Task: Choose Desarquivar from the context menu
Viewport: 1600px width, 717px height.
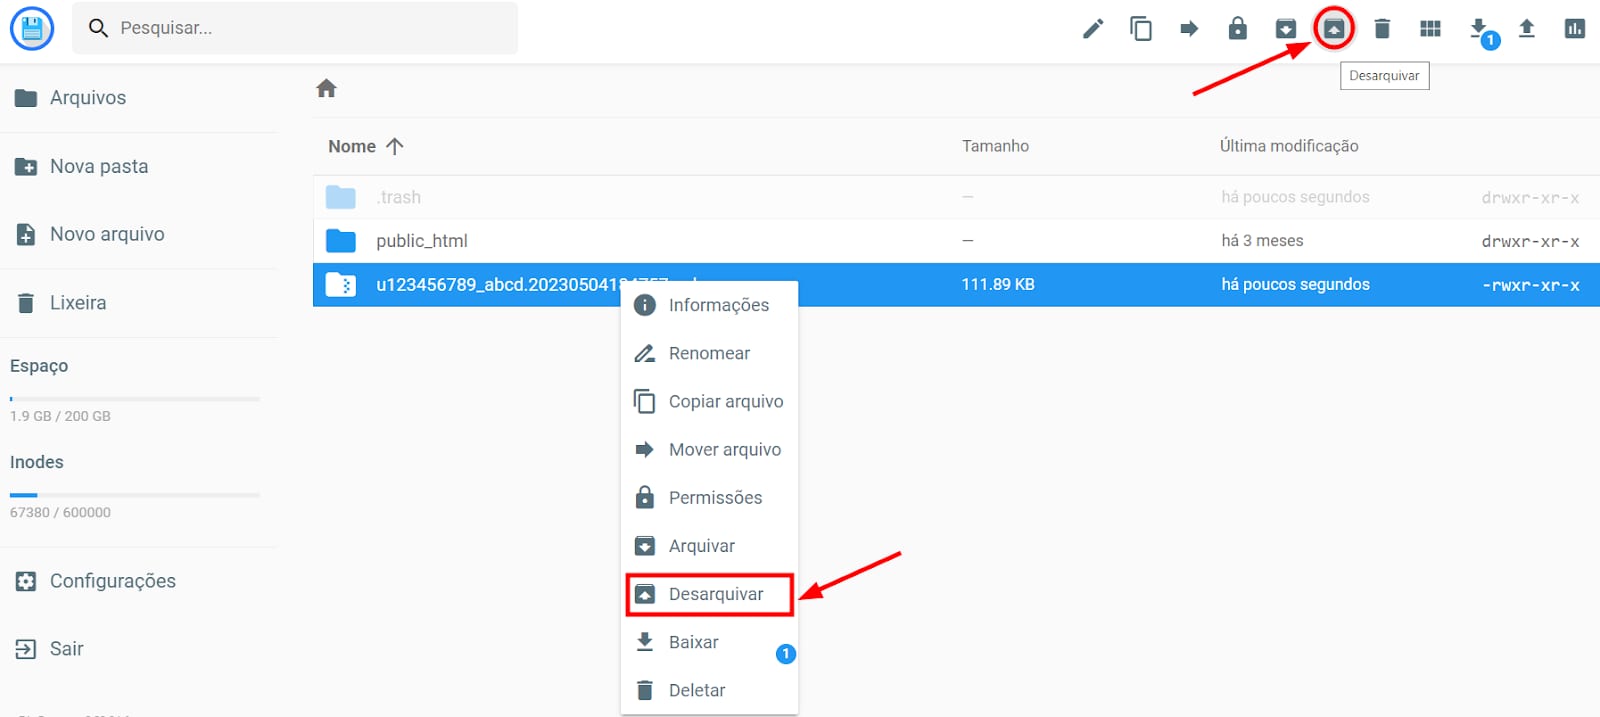Action: pyautogui.click(x=715, y=594)
